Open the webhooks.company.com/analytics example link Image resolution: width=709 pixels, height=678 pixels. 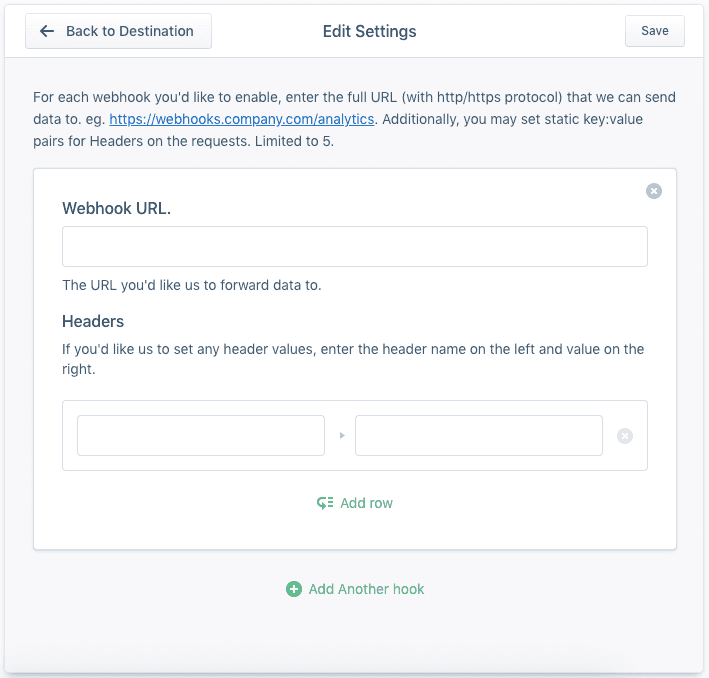point(242,118)
